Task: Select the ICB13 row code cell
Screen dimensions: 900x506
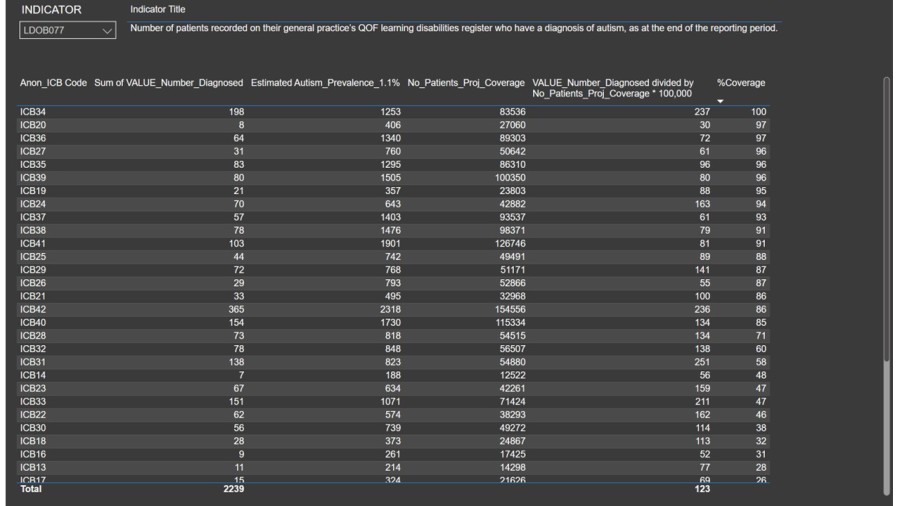Action: [x=33, y=467]
